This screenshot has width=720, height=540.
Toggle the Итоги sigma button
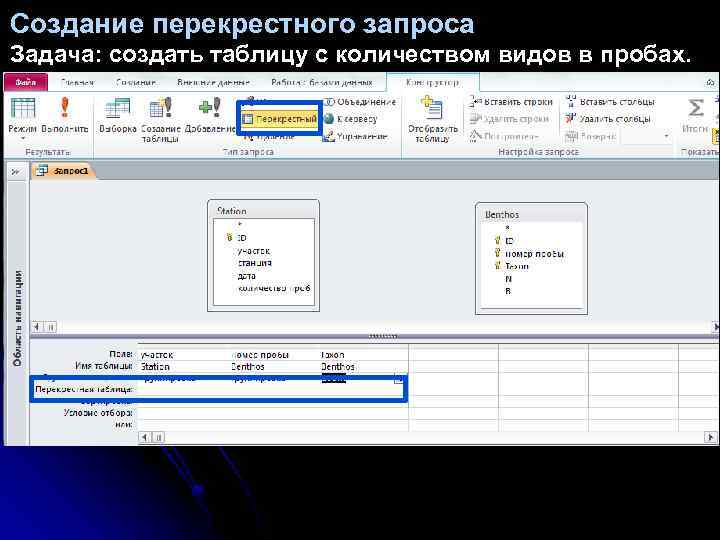click(x=695, y=115)
